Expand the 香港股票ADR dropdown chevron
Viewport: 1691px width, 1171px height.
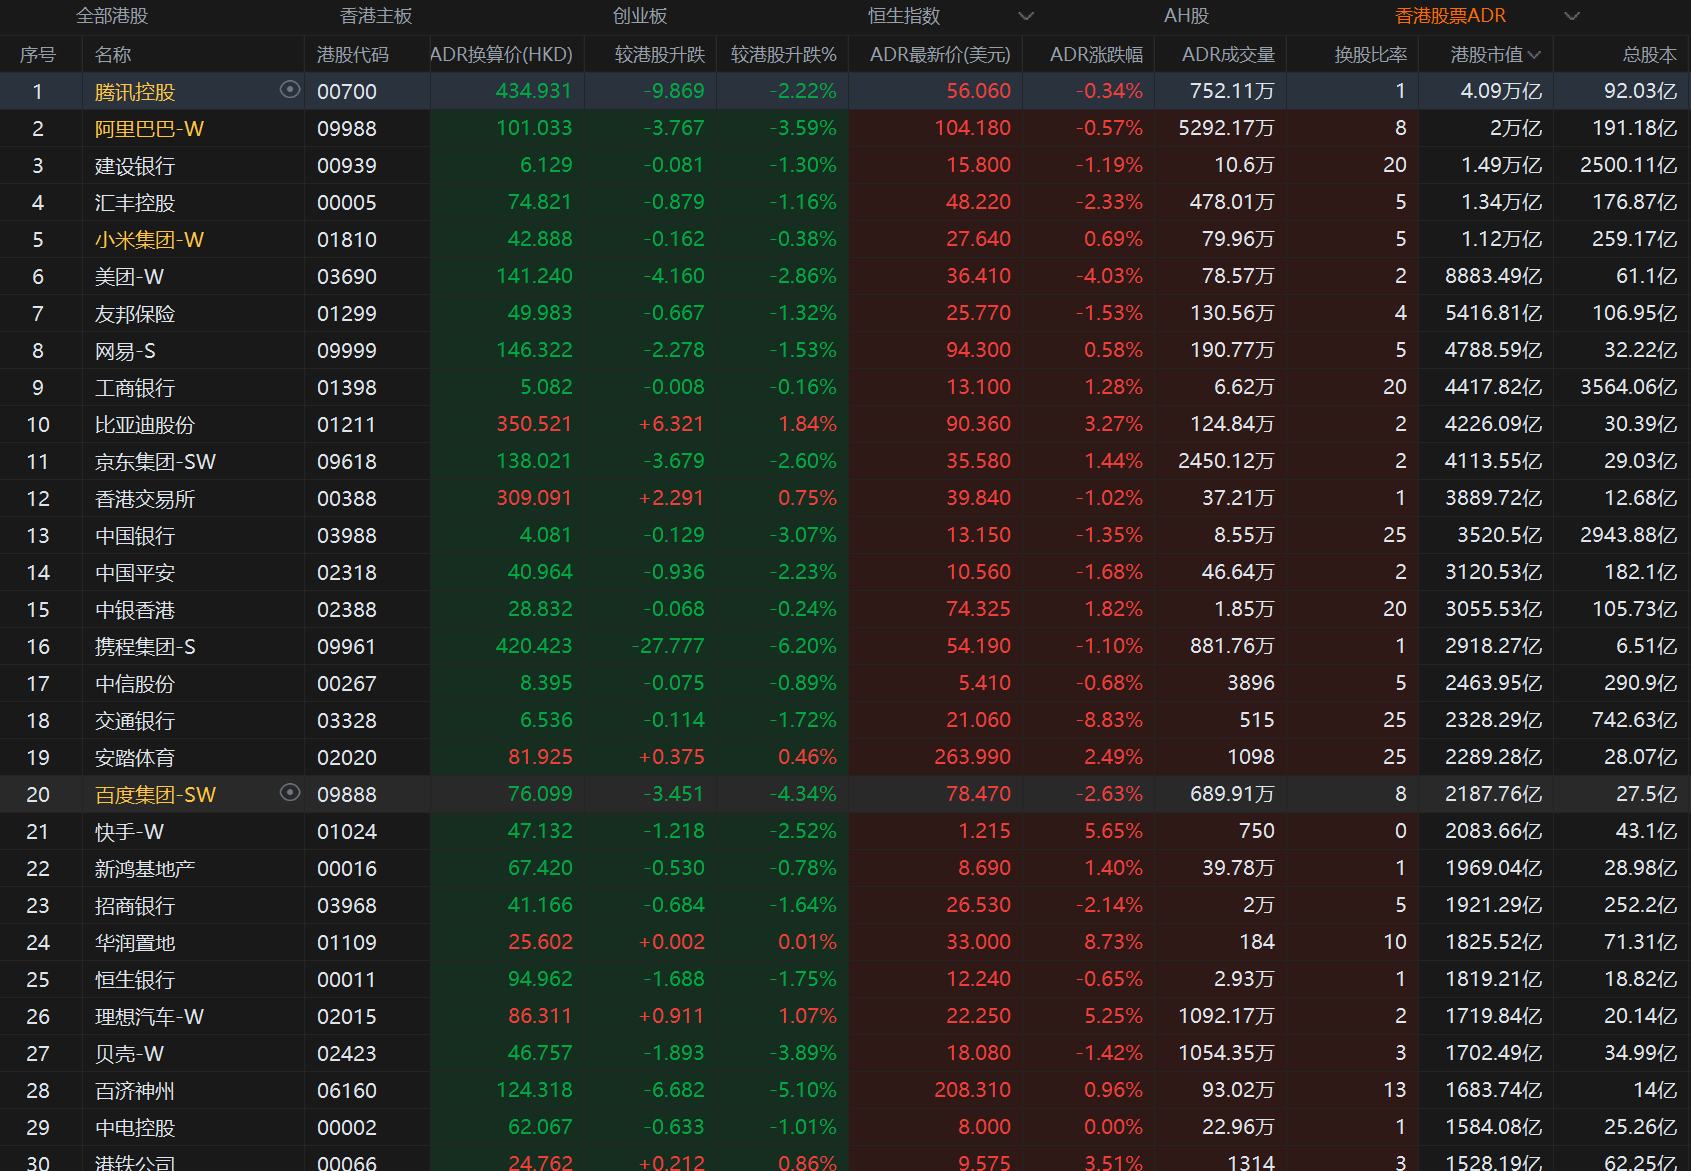[x=1572, y=16]
